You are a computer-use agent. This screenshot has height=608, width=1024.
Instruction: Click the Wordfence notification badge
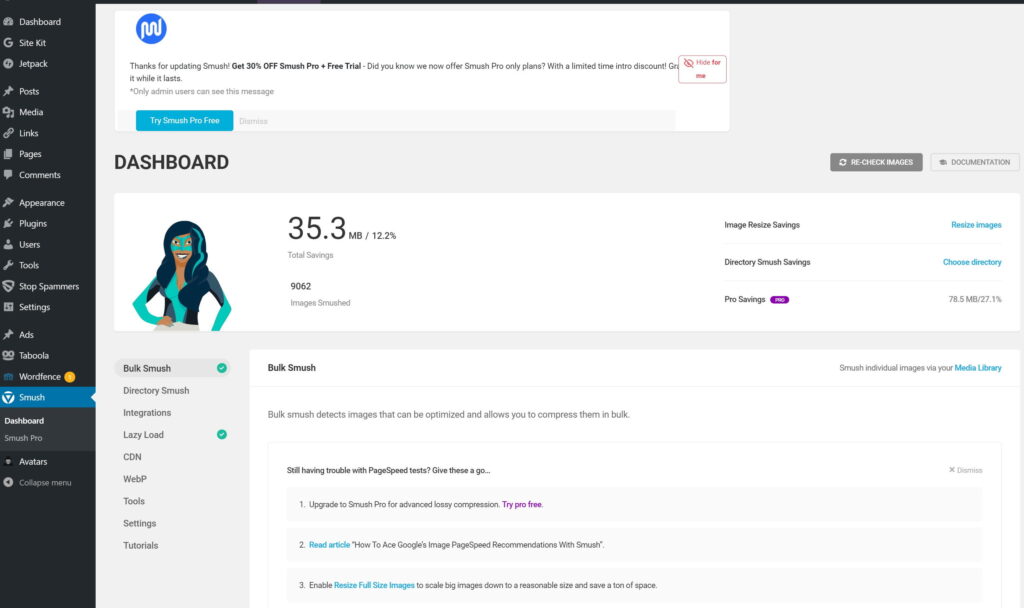tap(69, 377)
